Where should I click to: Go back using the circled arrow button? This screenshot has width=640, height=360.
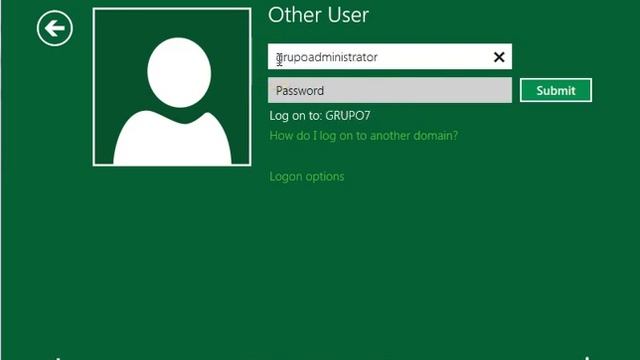click(55, 28)
